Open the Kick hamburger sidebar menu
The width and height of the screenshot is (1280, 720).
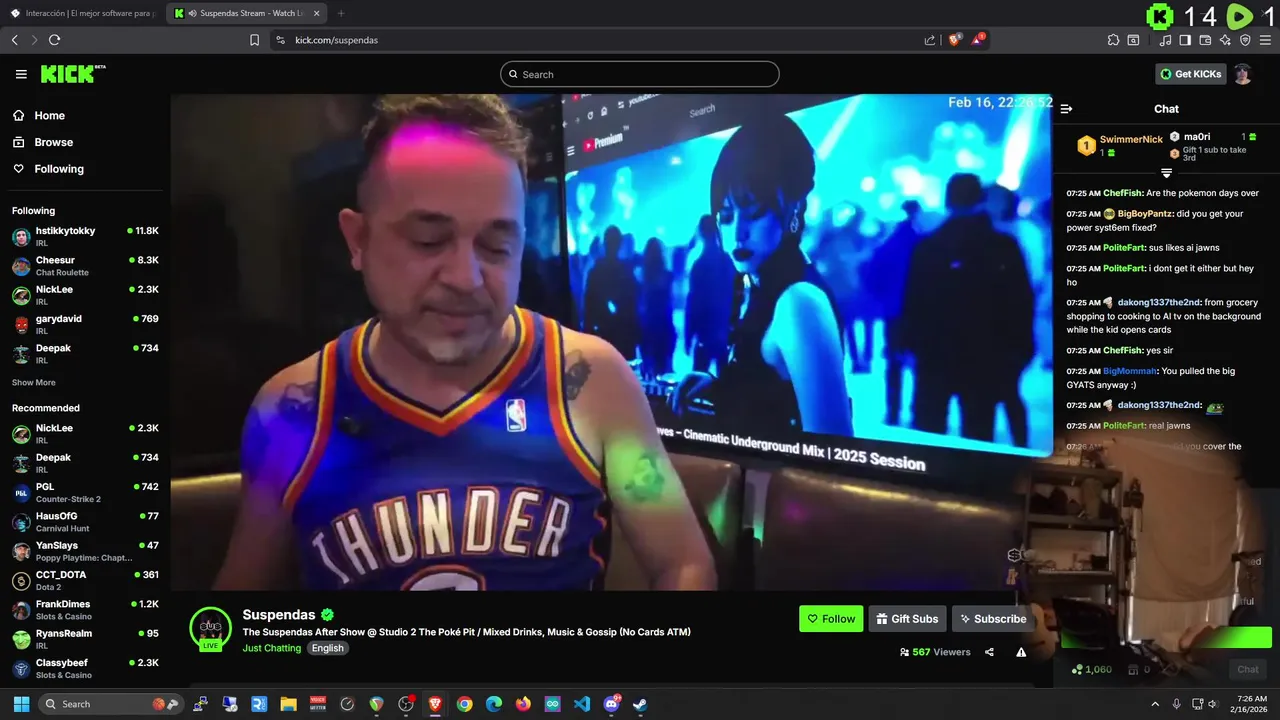21,74
